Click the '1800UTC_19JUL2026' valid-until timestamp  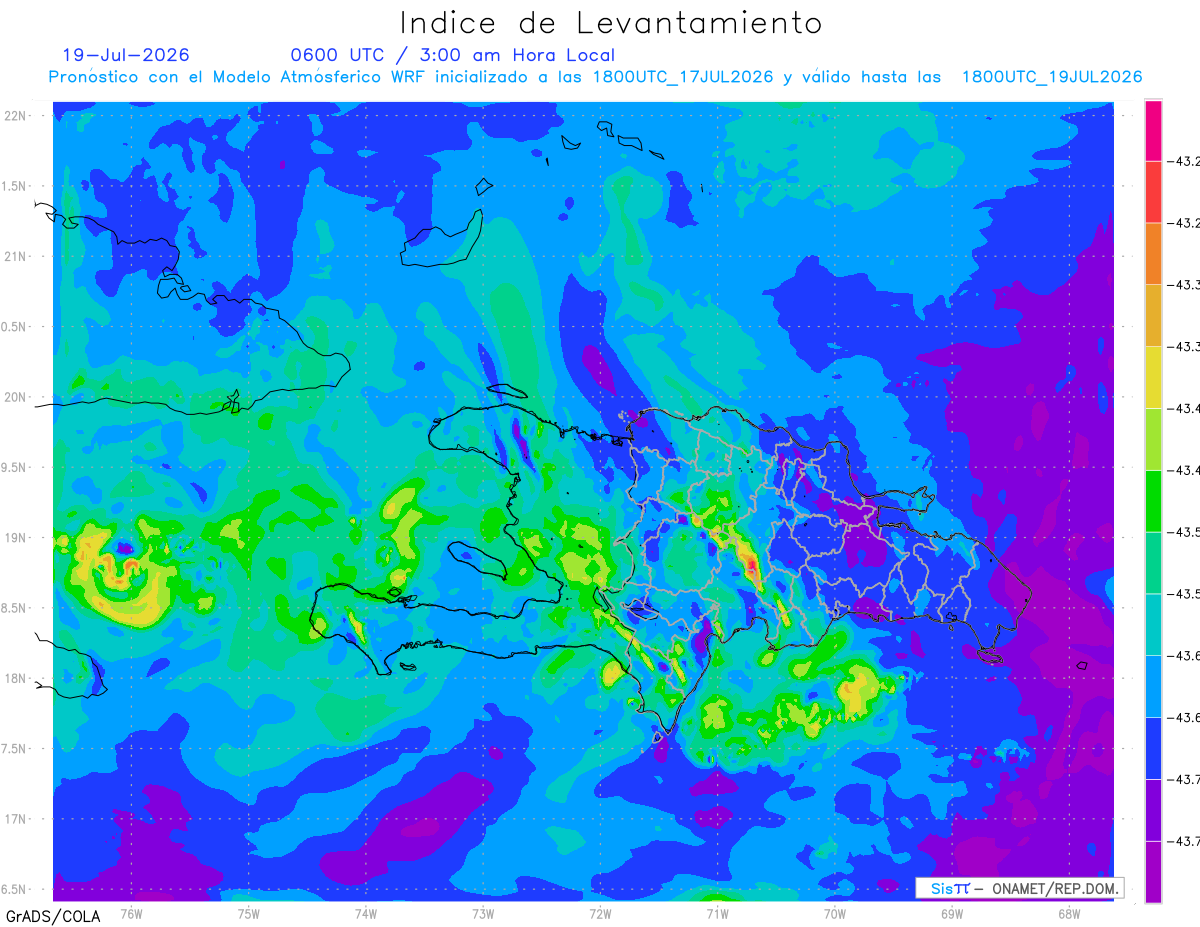[1052, 77]
